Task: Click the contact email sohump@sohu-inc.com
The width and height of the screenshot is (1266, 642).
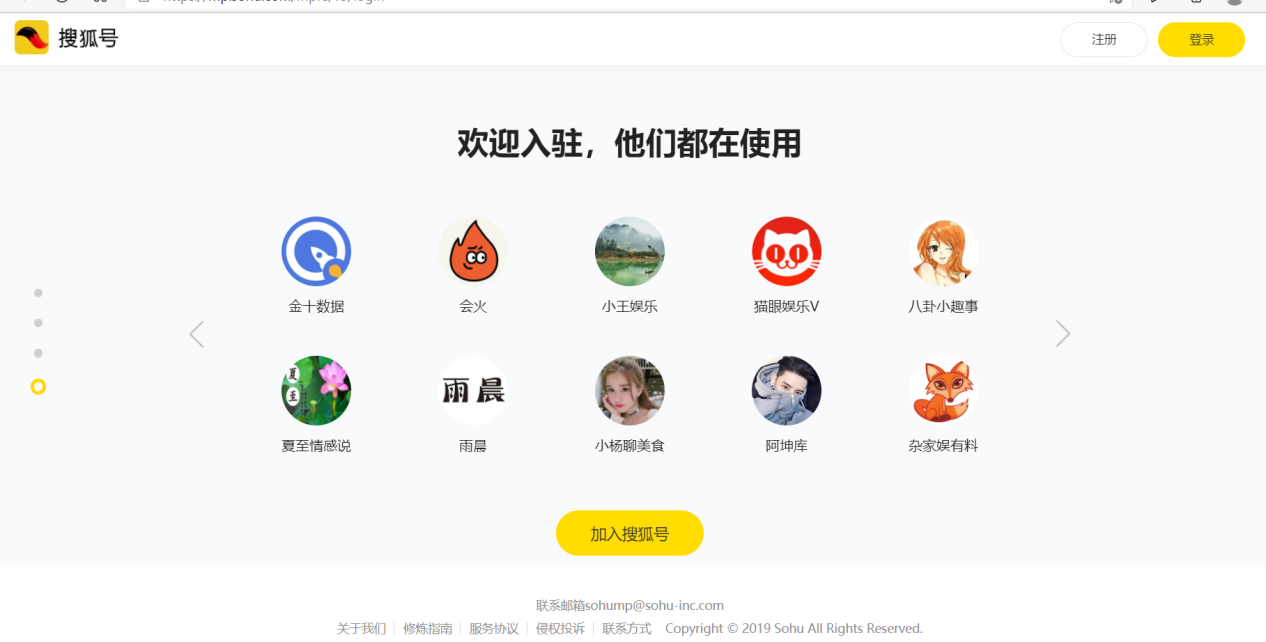Action: coord(655,605)
